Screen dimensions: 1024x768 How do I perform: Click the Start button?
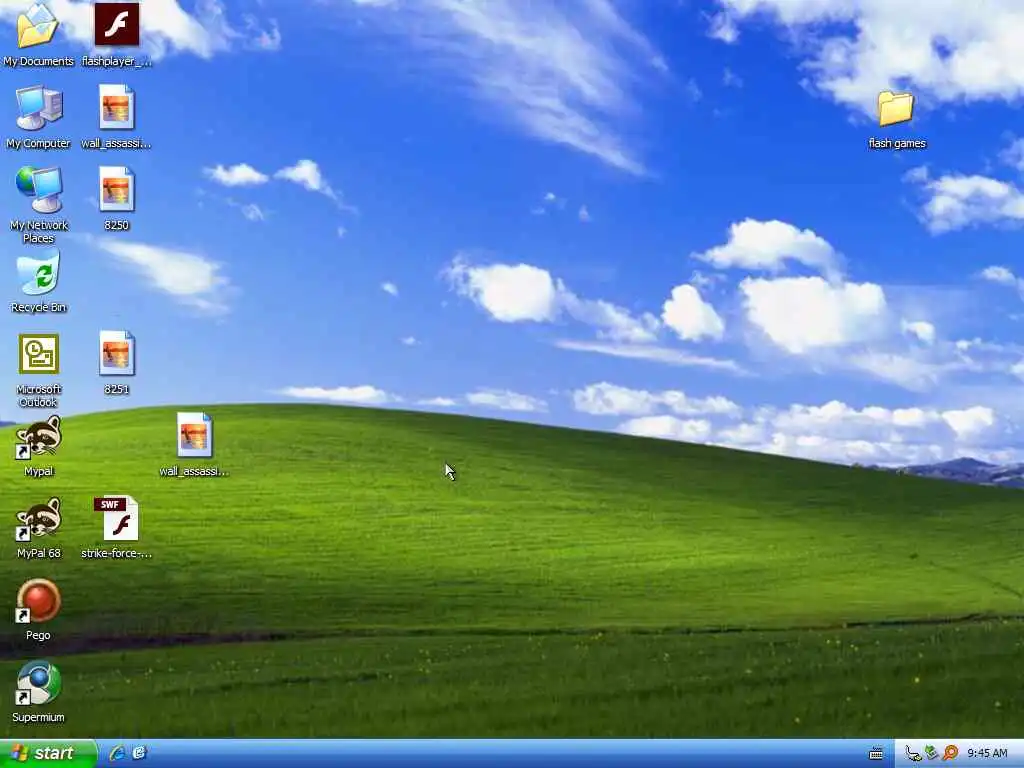[48, 754]
